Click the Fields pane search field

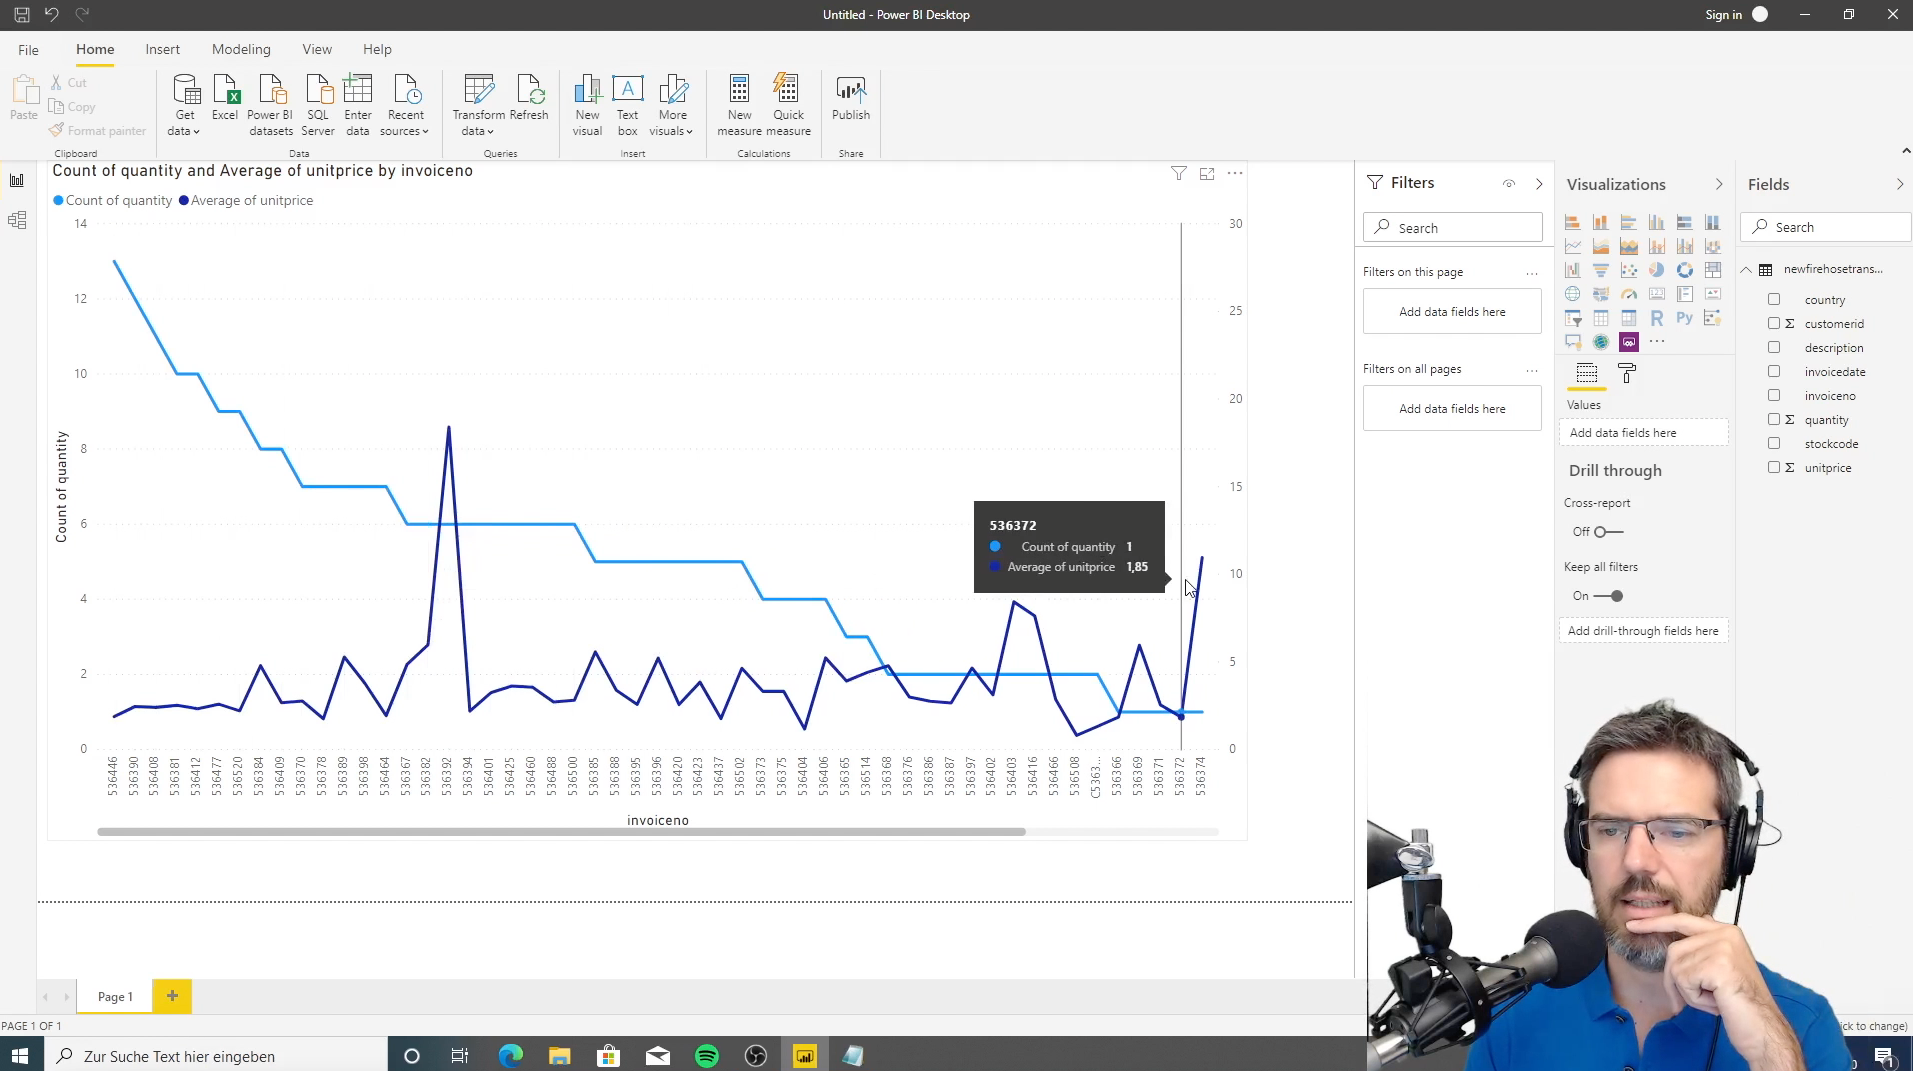tap(1826, 227)
